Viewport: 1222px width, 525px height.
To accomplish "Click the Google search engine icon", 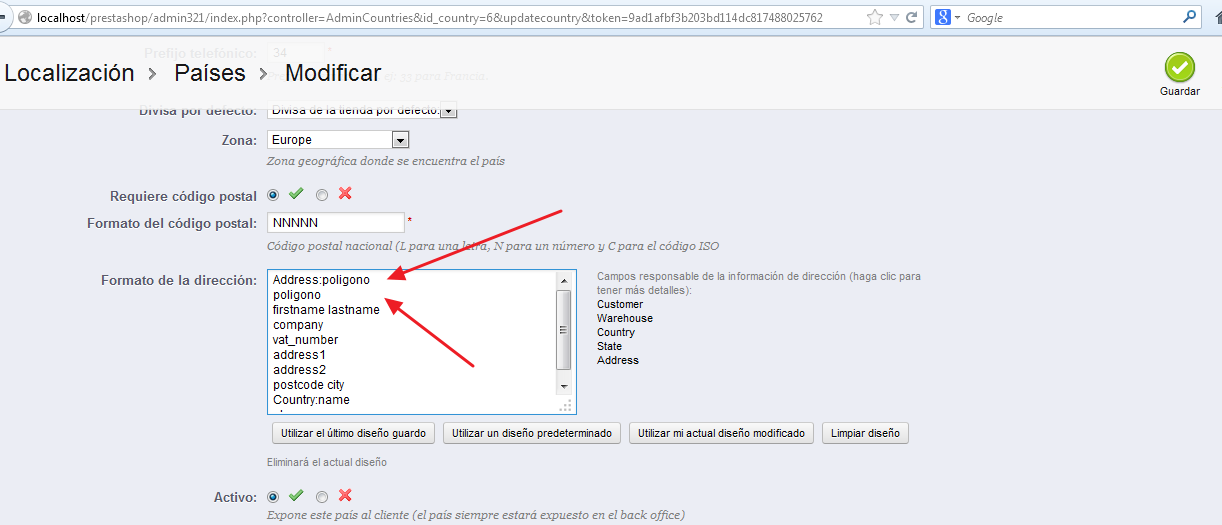I will coord(942,17).
